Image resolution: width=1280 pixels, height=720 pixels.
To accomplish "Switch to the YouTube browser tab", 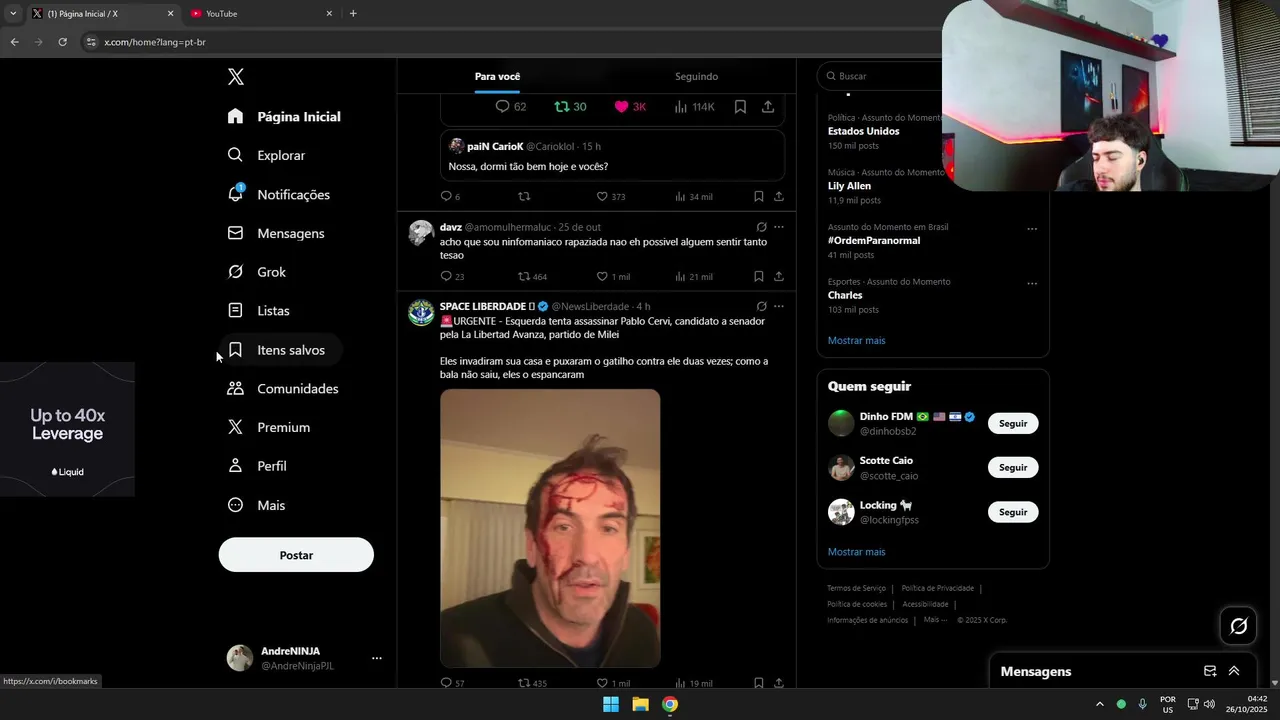I will 260,14.
